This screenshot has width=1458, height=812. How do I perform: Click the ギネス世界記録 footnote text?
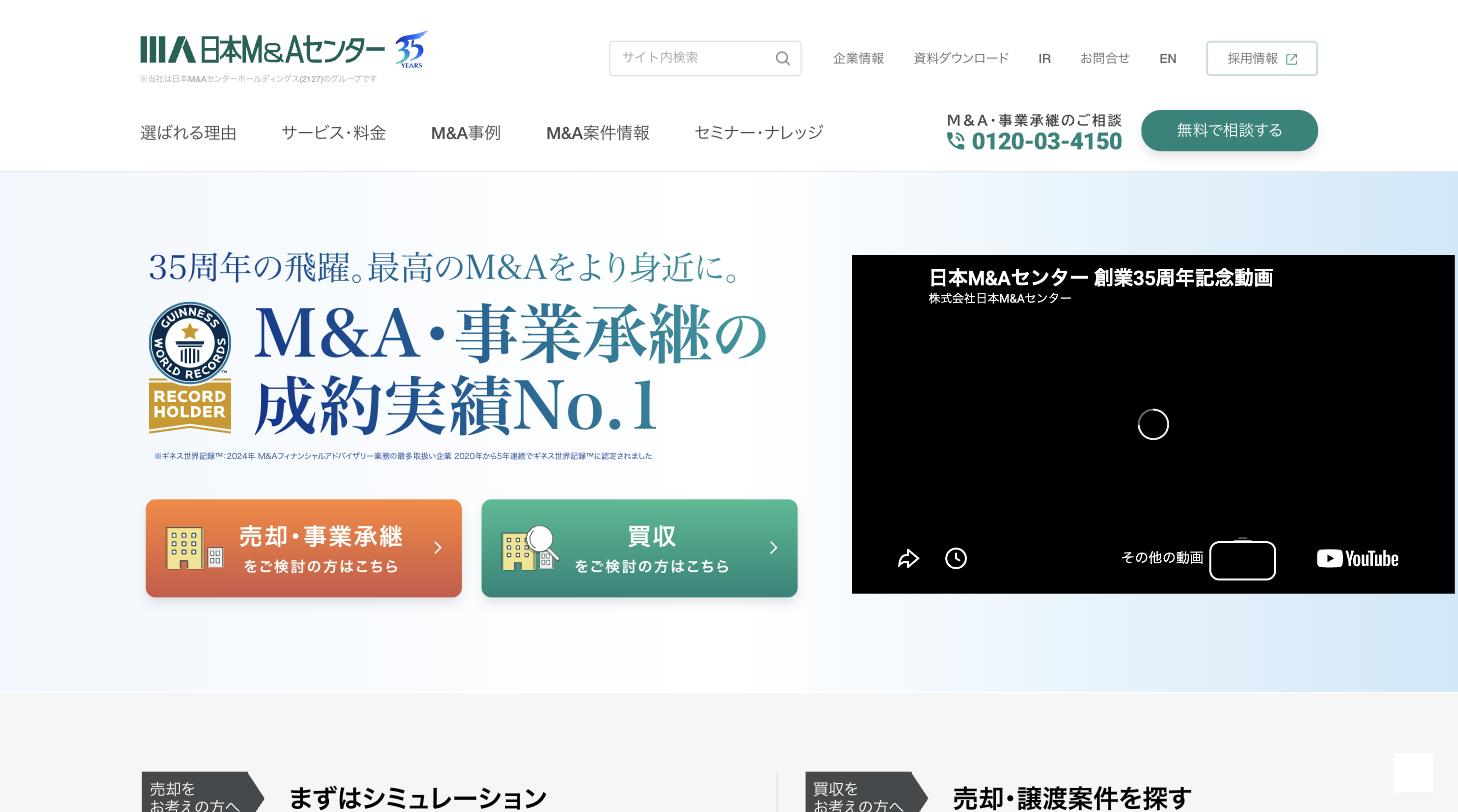click(x=403, y=456)
